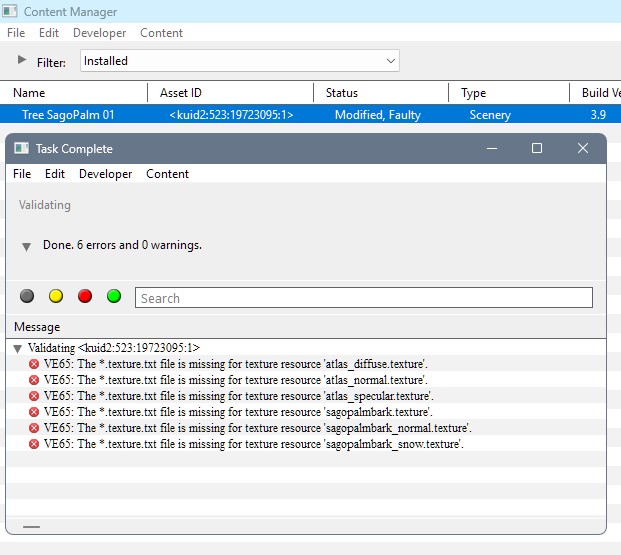
Task: Click error icon for sagopalmbark_snow.texture
Action: [x=34, y=444]
